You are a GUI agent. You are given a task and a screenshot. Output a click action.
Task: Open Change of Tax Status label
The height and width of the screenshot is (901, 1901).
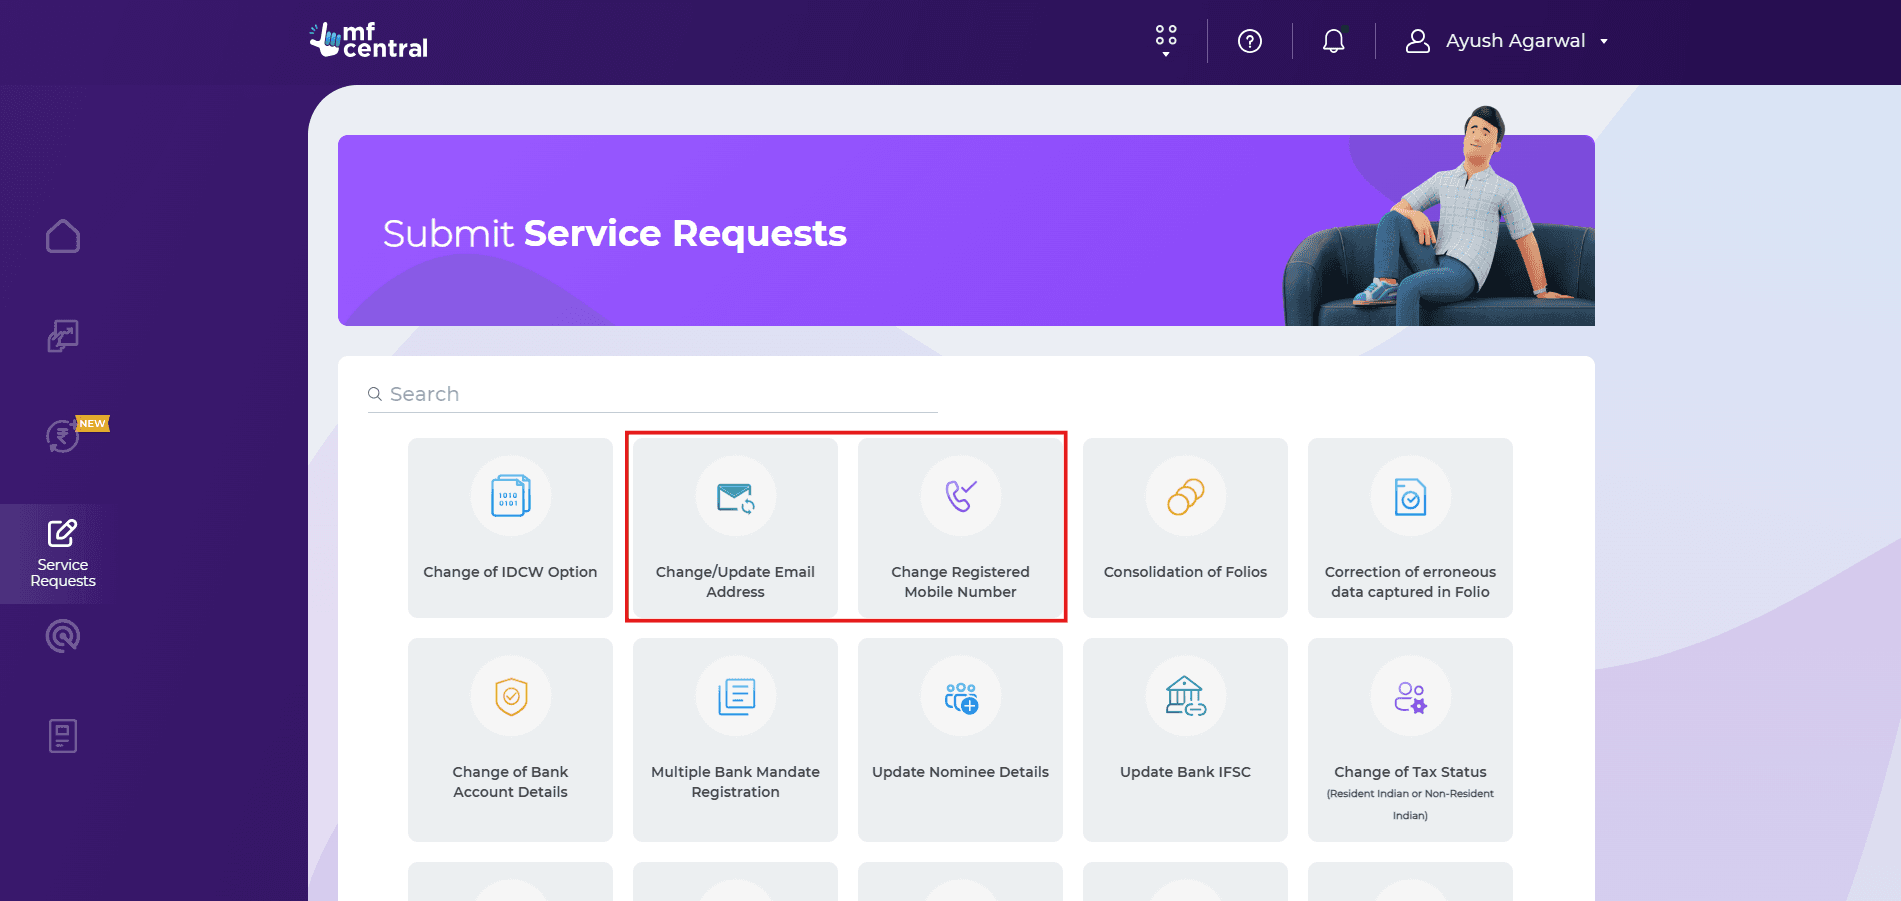1410,772
